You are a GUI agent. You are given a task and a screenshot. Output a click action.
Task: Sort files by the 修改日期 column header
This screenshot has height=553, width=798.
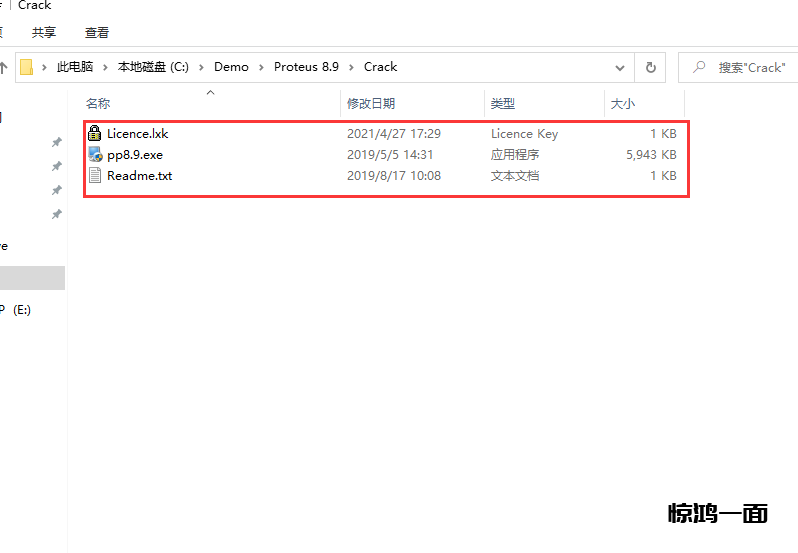pyautogui.click(x=371, y=104)
